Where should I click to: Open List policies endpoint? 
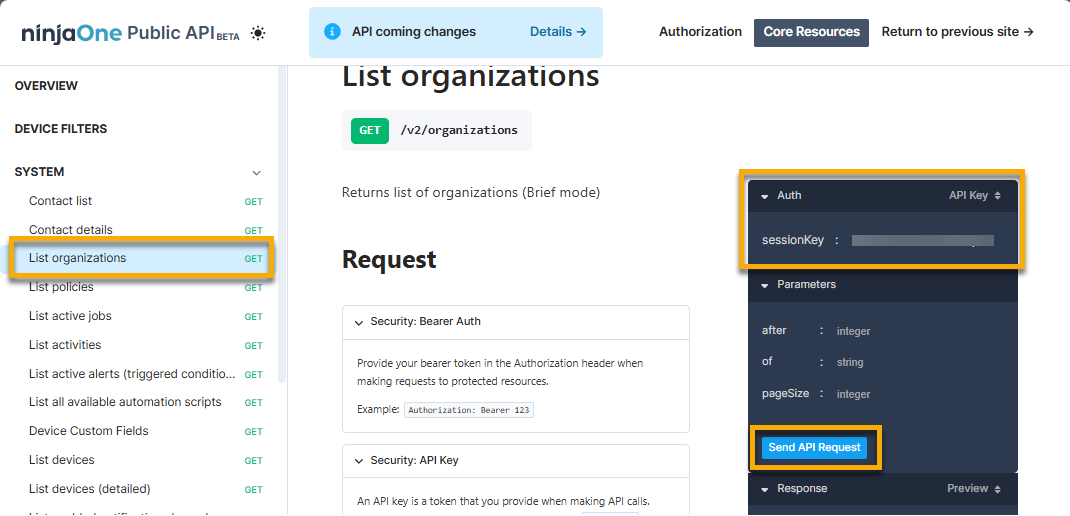145,287
